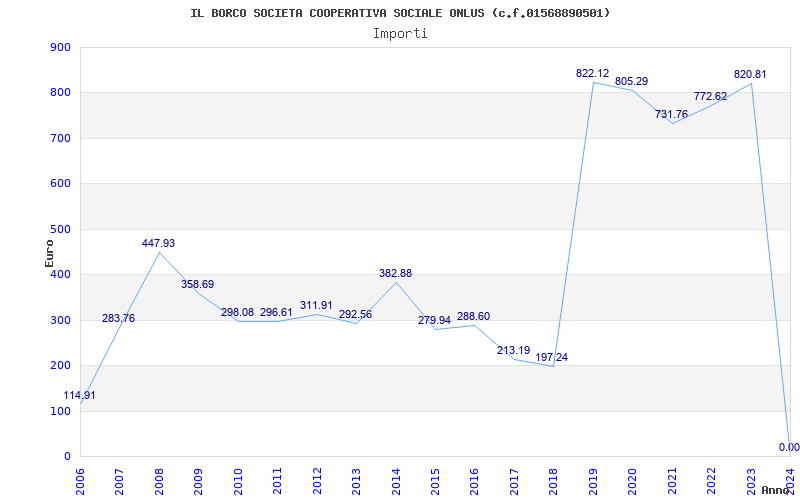
Task: Click x-axis year 2023
Action: 752,481
